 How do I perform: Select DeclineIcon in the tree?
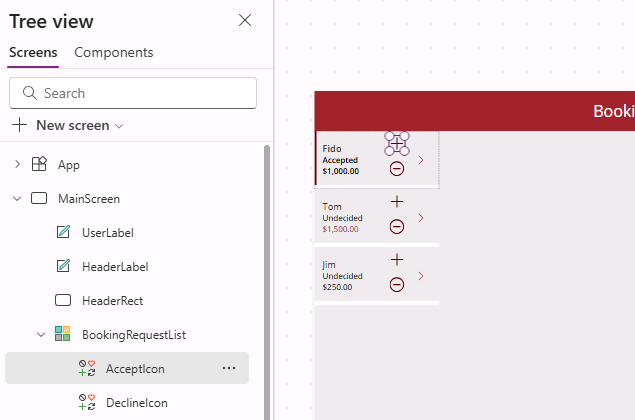135,402
